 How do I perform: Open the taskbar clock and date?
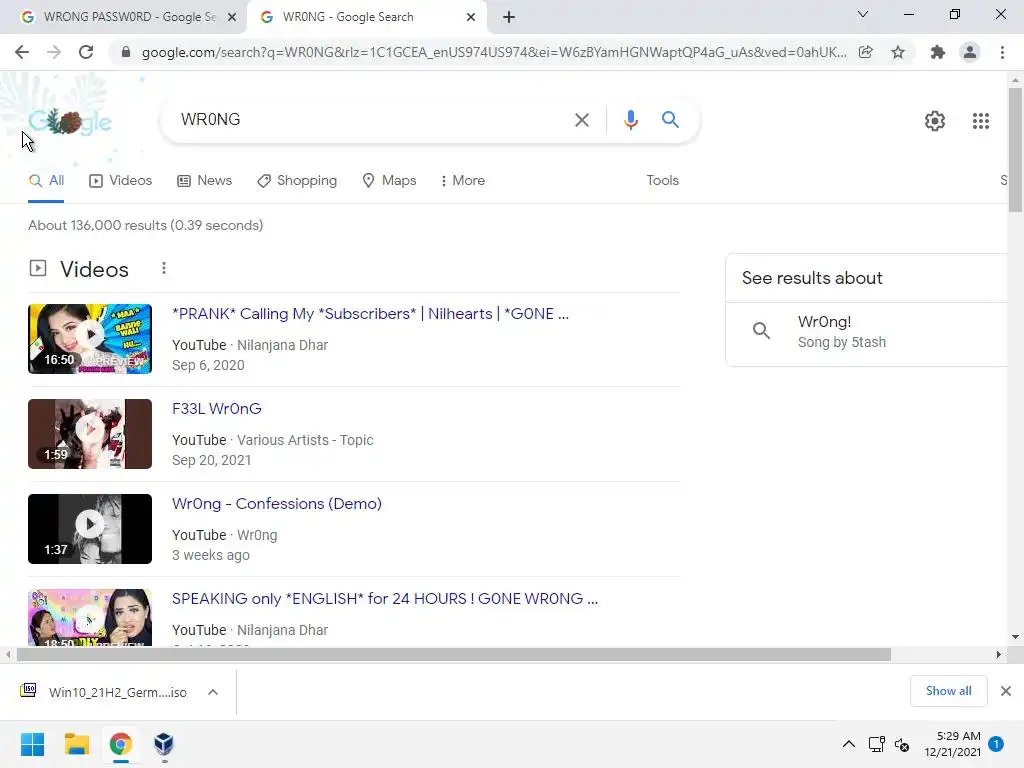pos(952,744)
